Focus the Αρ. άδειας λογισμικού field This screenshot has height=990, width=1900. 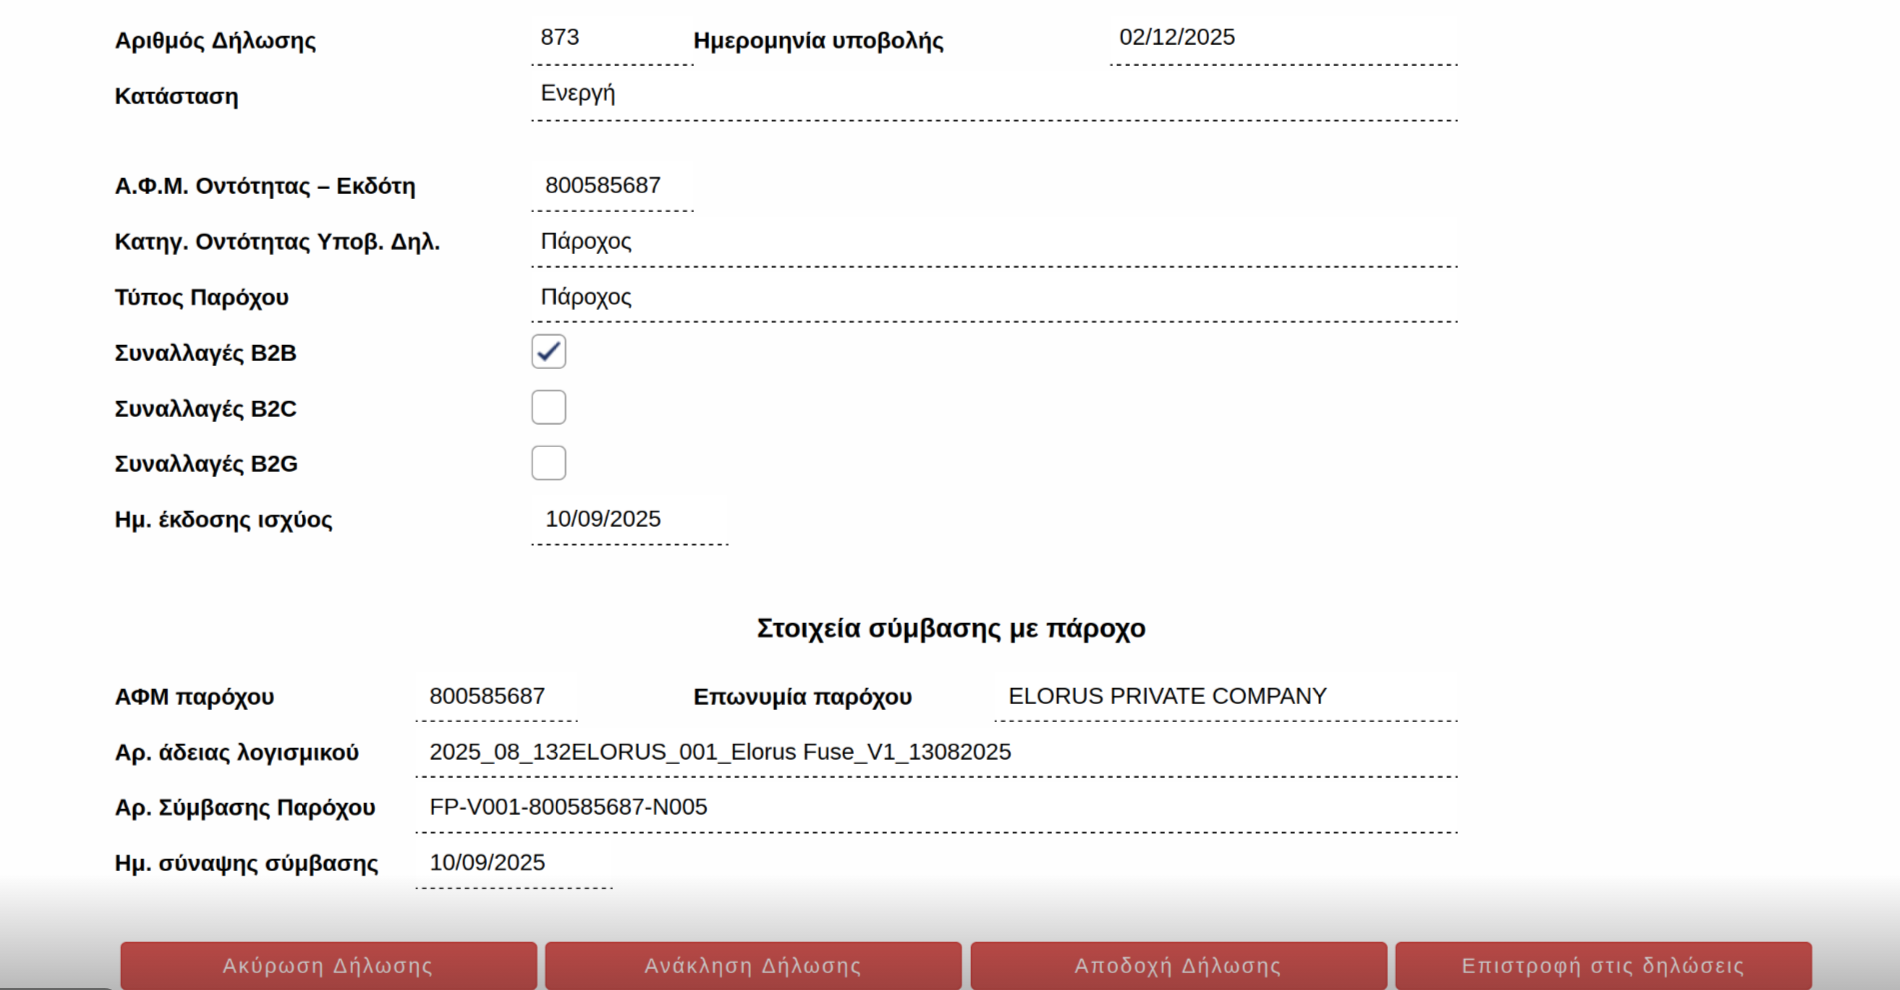[935, 753]
